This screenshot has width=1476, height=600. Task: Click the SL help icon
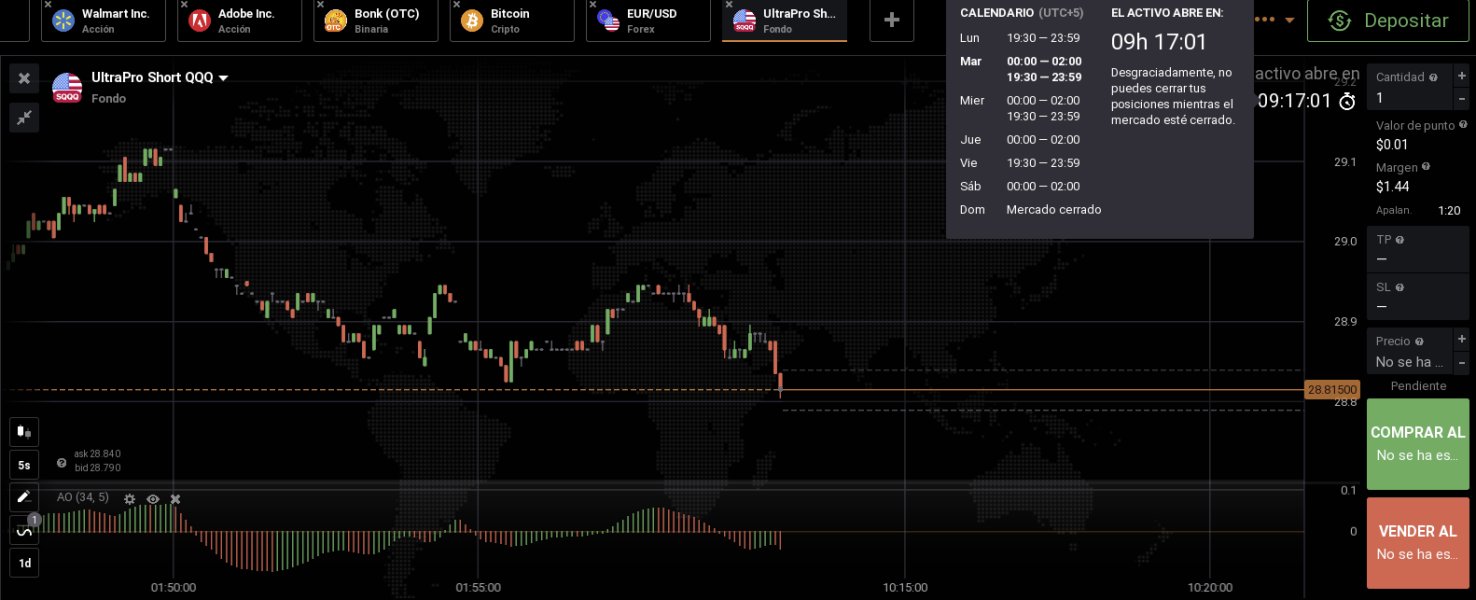(x=1400, y=288)
